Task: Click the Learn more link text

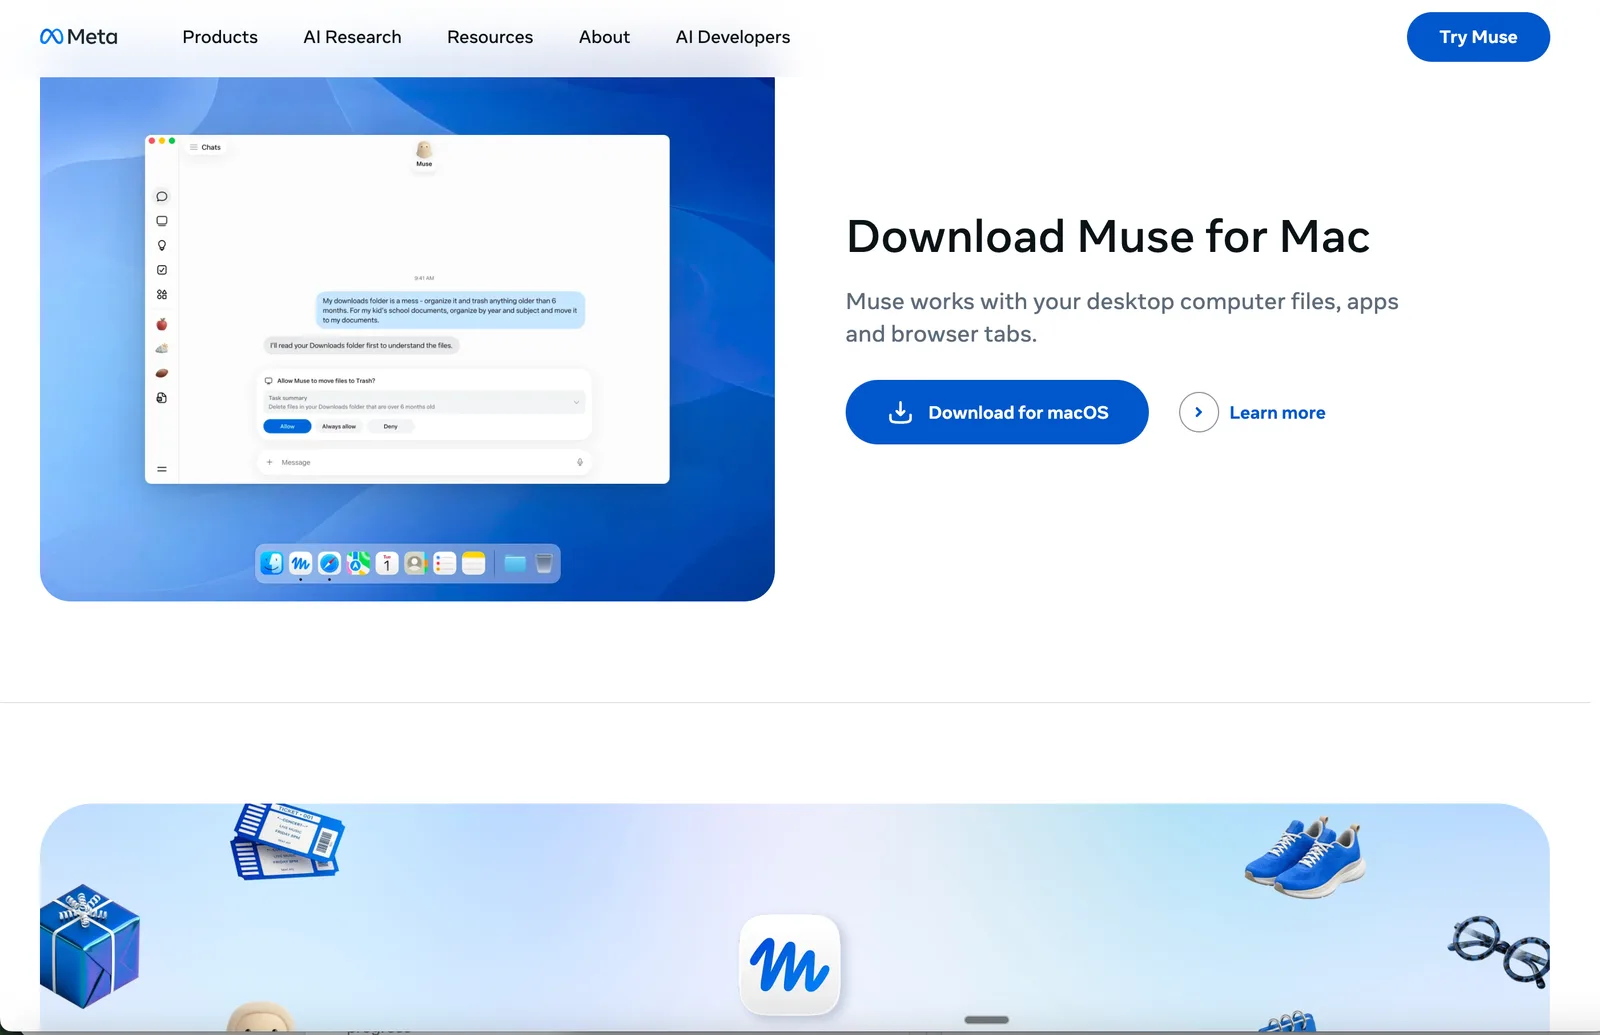Action: pos(1277,413)
